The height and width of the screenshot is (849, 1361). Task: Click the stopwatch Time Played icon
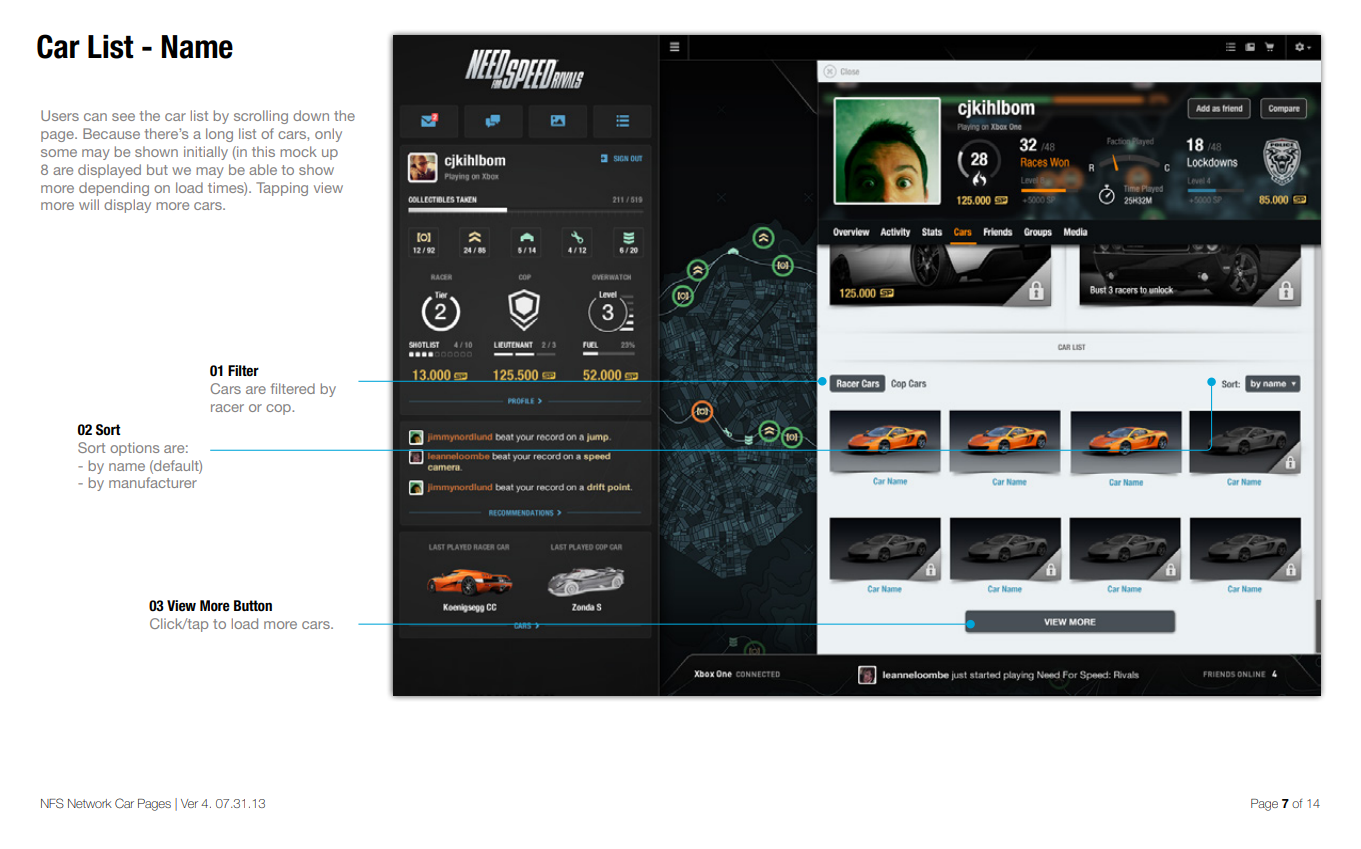pos(1106,195)
